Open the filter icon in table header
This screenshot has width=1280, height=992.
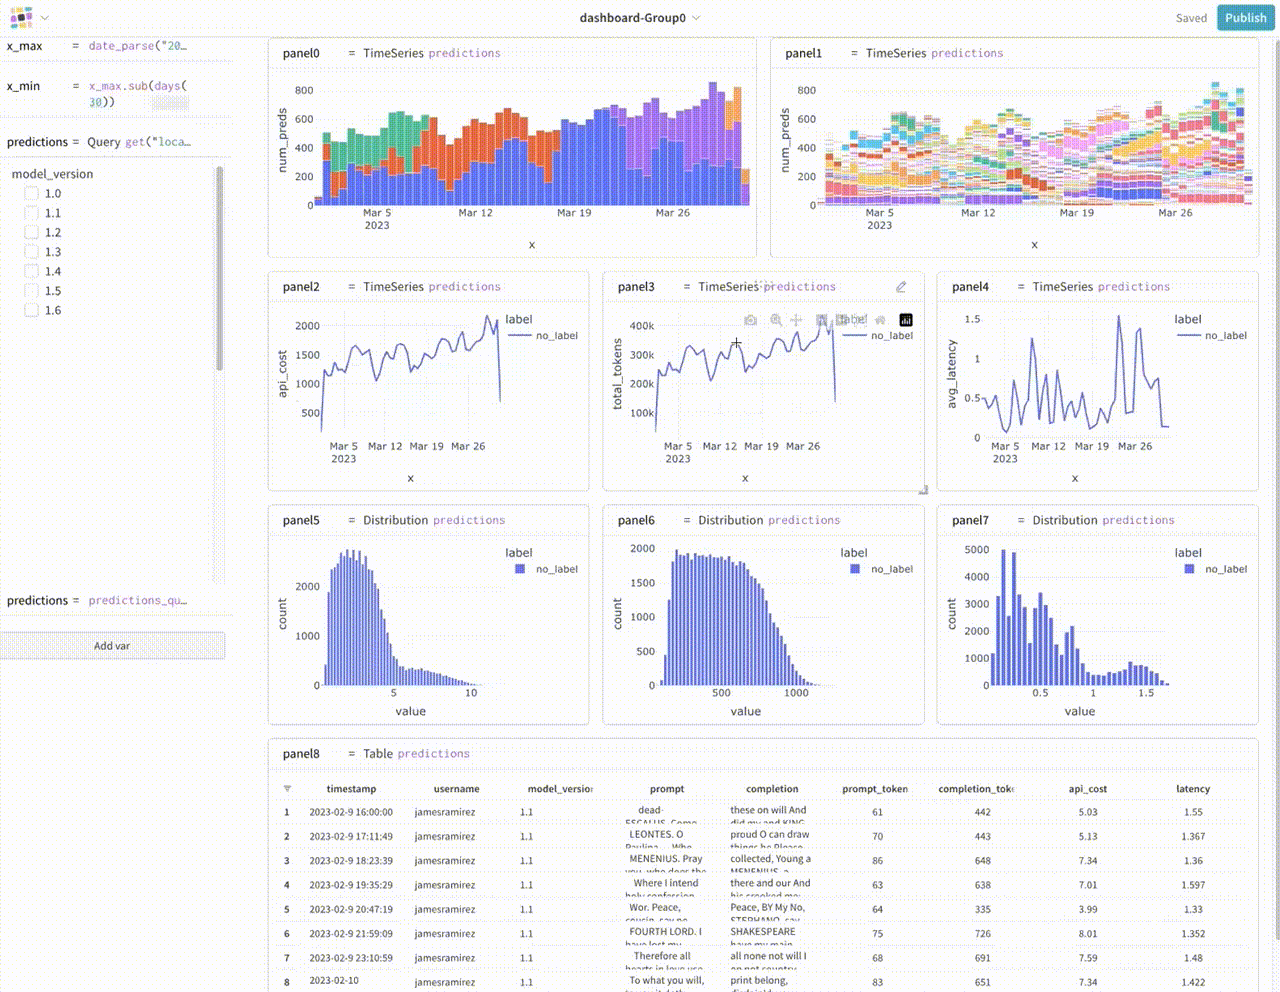[x=288, y=789]
